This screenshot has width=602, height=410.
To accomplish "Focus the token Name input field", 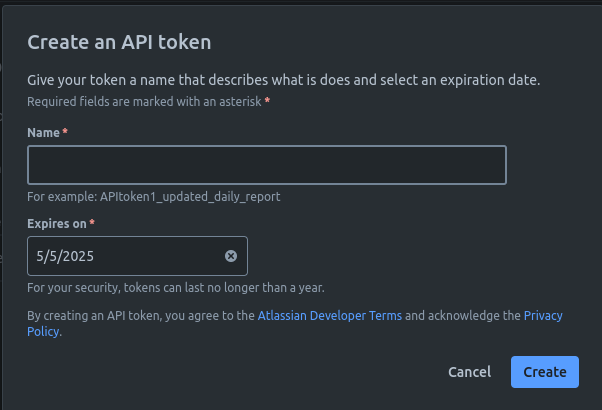I will click(267, 165).
